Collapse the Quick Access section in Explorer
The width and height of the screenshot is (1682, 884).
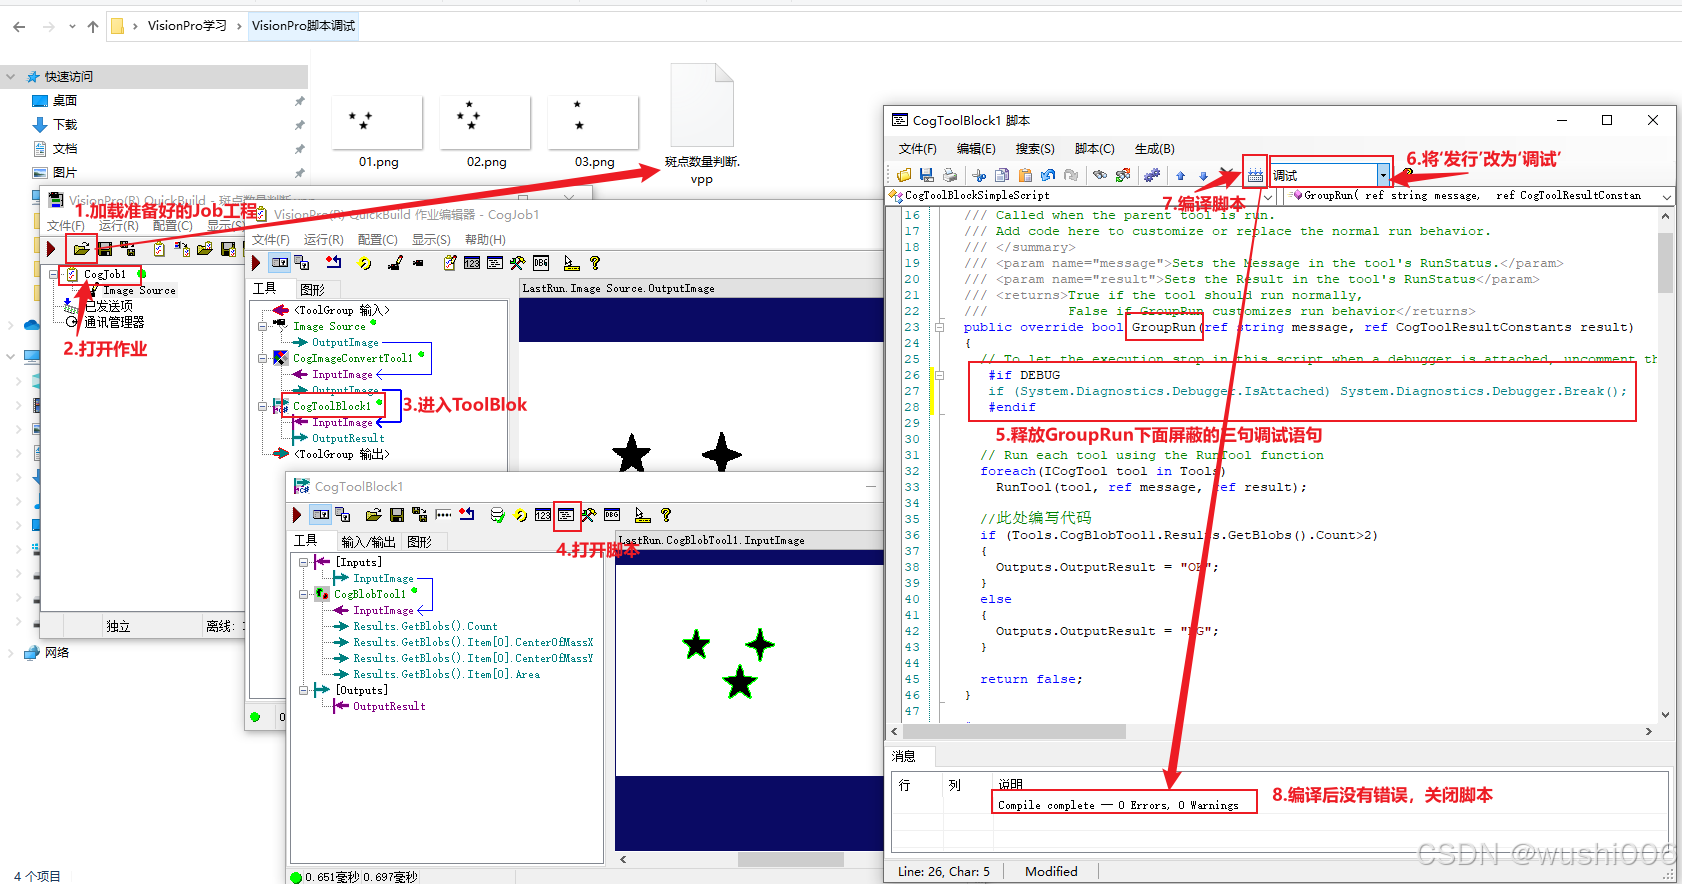tap(10, 77)
